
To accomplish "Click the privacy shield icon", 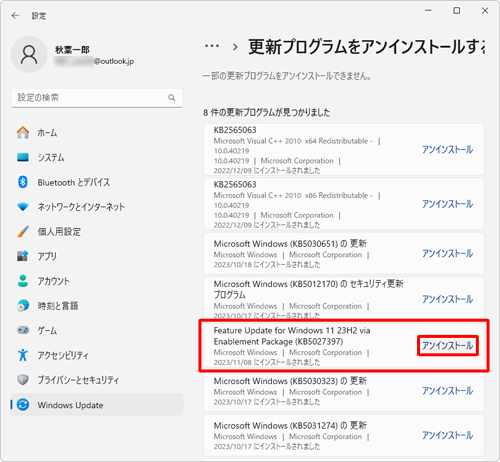I will click(x=23, y=380).
